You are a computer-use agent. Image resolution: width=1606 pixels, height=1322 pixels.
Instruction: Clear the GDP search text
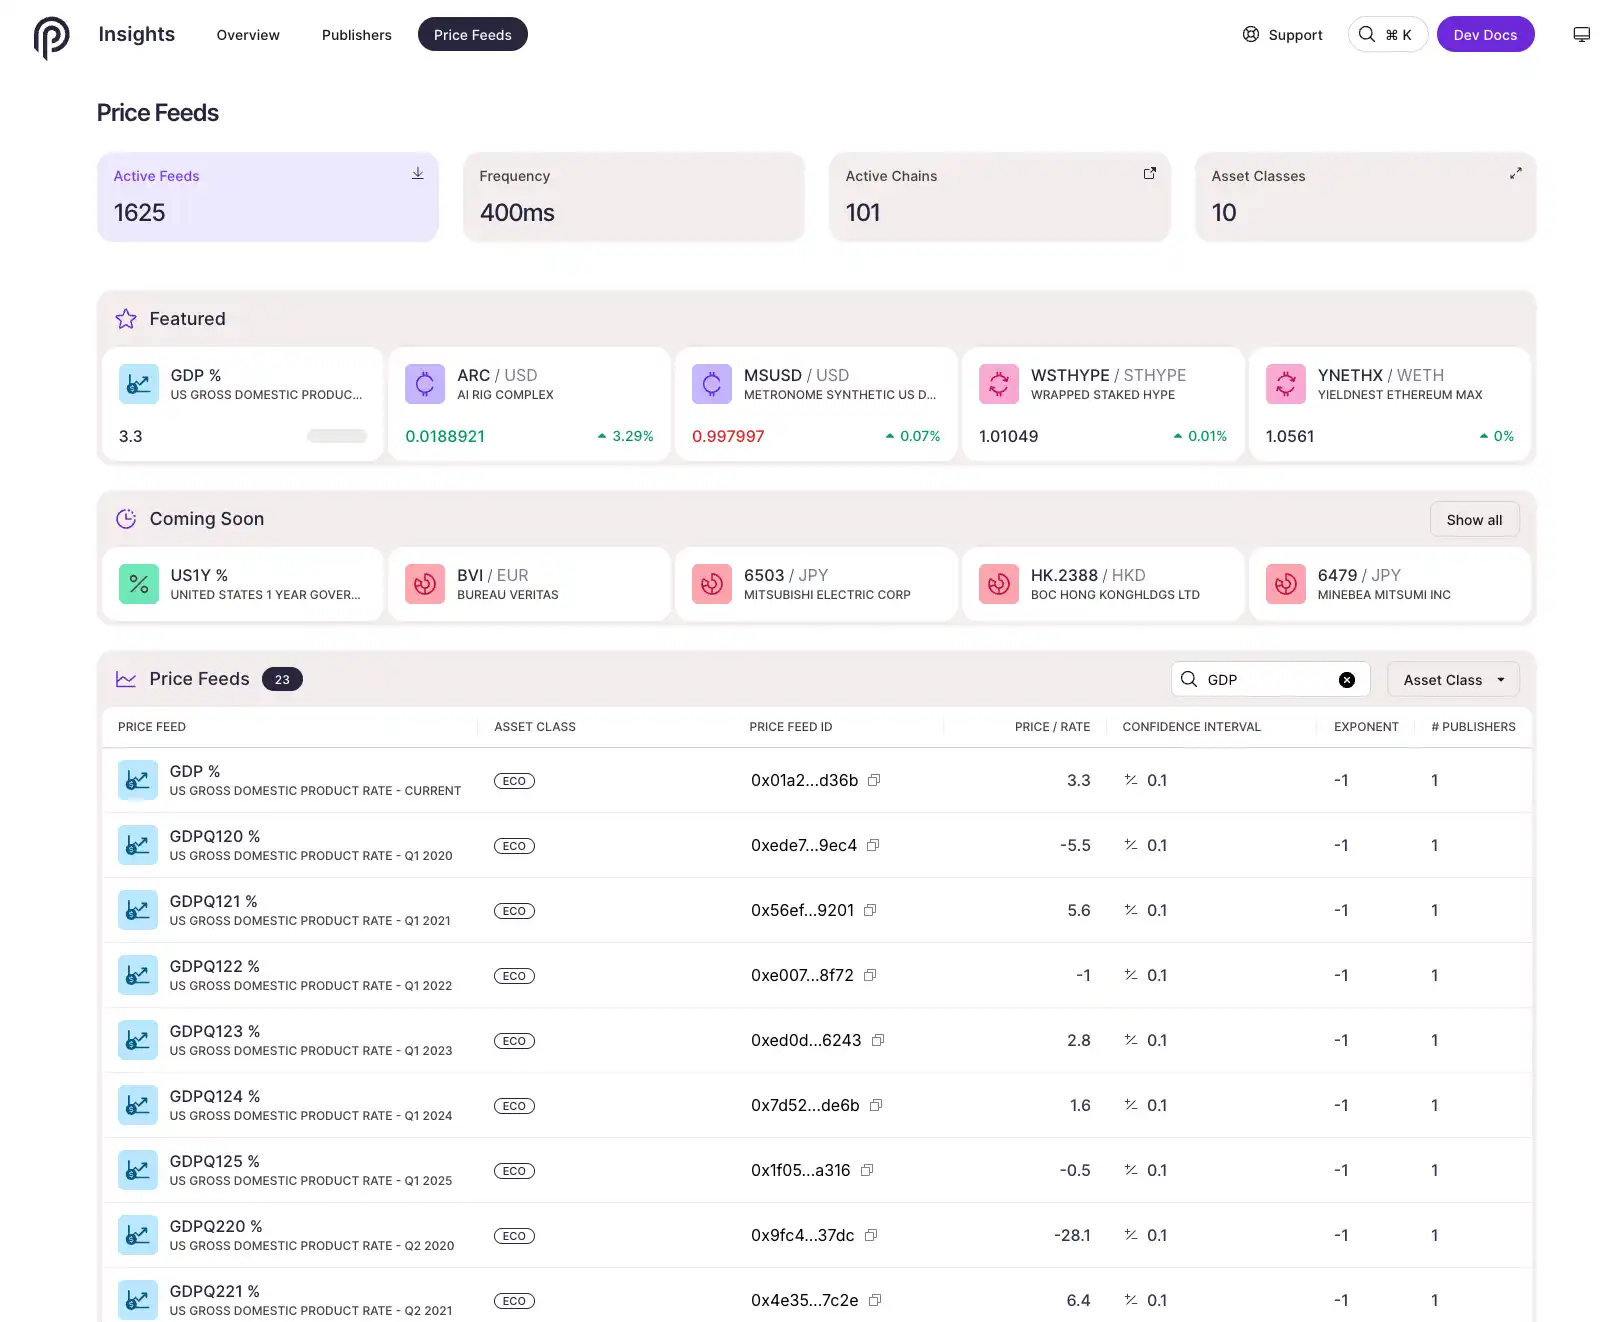pyautogui.click(x=1346, y=680)
